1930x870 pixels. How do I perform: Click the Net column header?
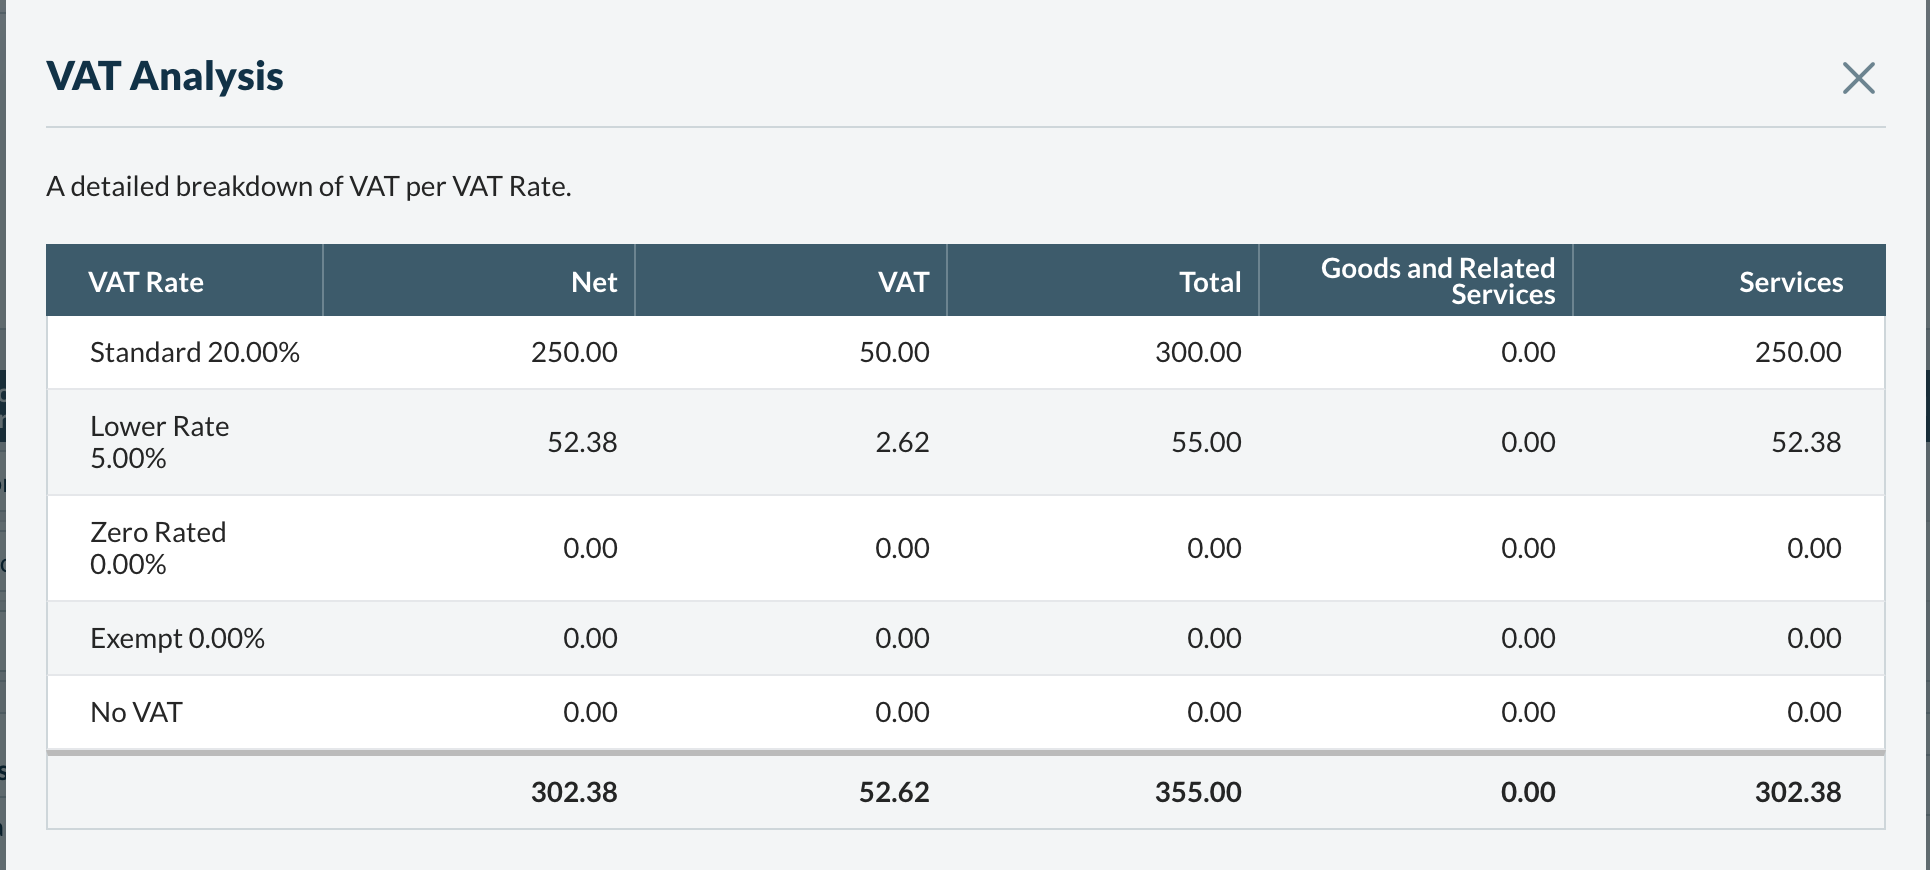593,282
